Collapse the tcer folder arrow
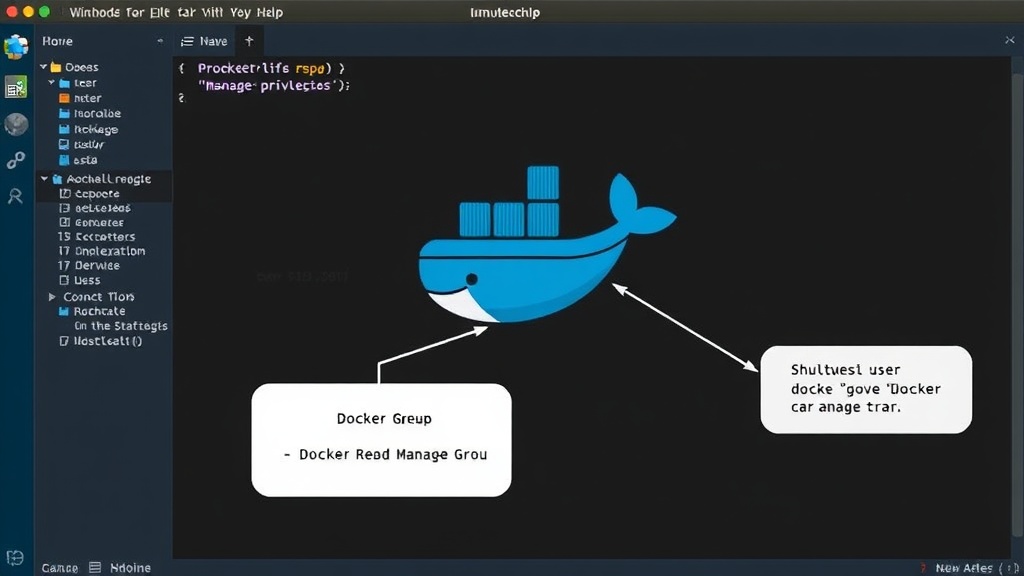This screenshot has width=1024, height=576. 52,83
